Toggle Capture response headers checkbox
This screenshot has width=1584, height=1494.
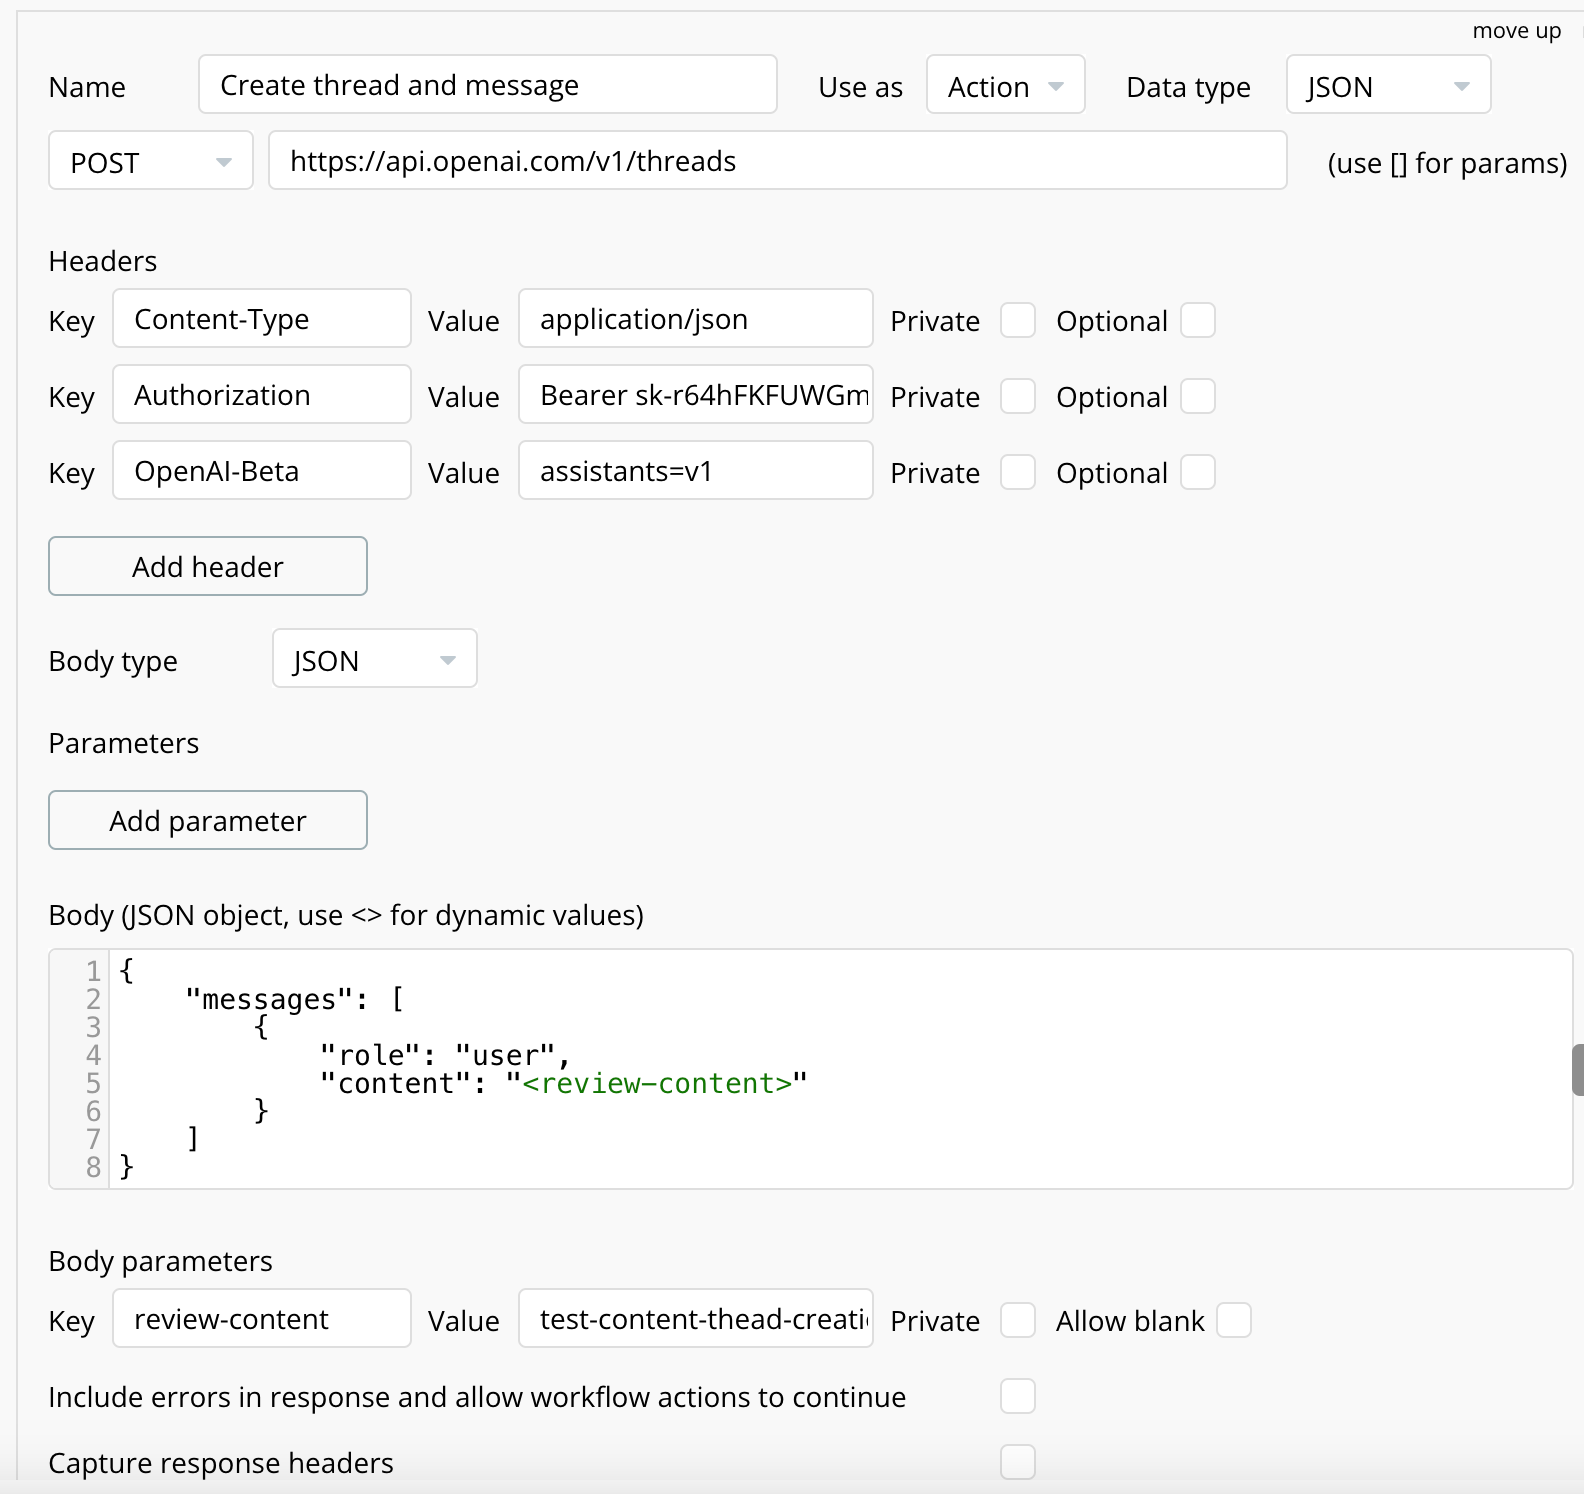pos(1018,1463)
